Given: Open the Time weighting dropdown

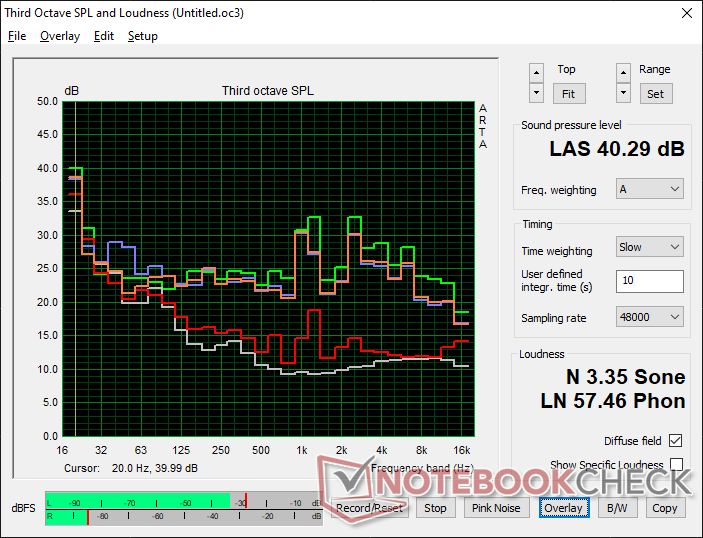Looking at the screenshot, I should point(650,247).
